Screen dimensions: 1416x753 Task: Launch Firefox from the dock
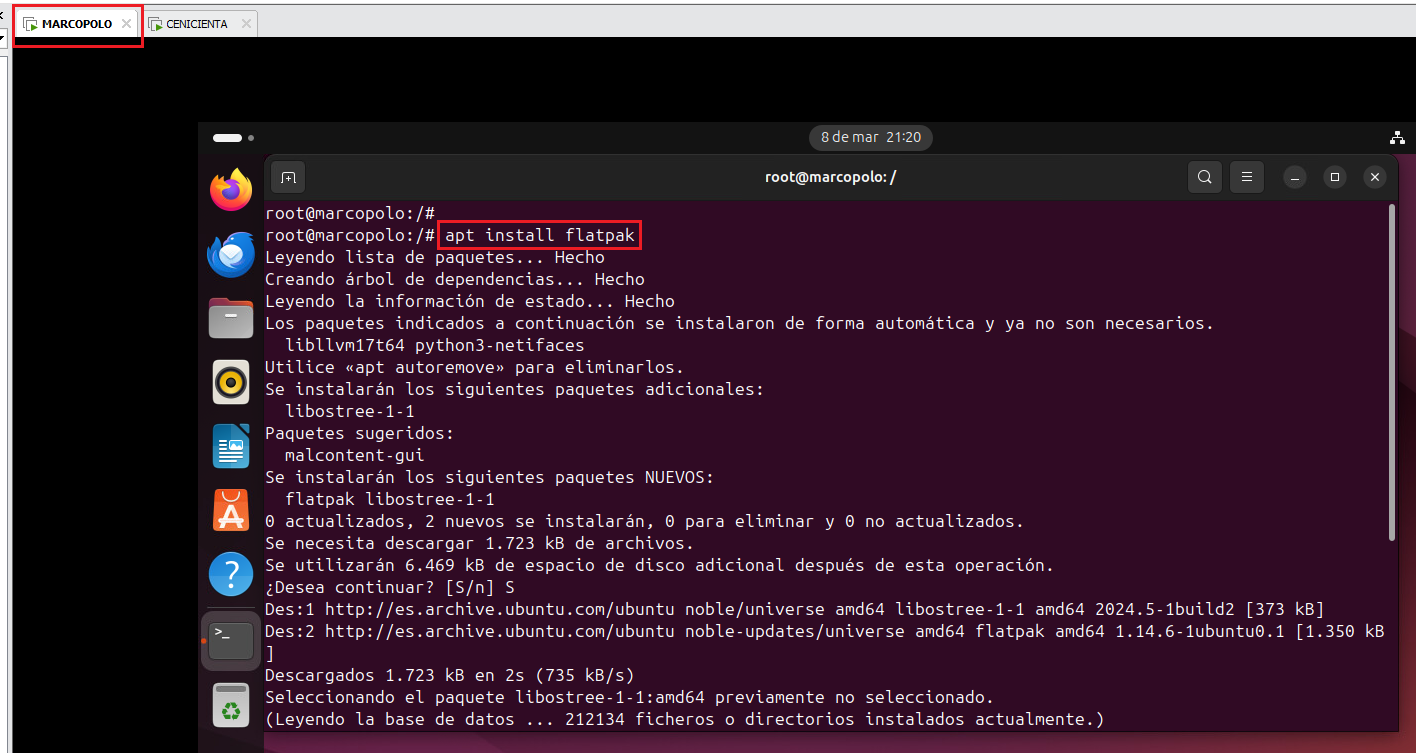tap(231, 189)
